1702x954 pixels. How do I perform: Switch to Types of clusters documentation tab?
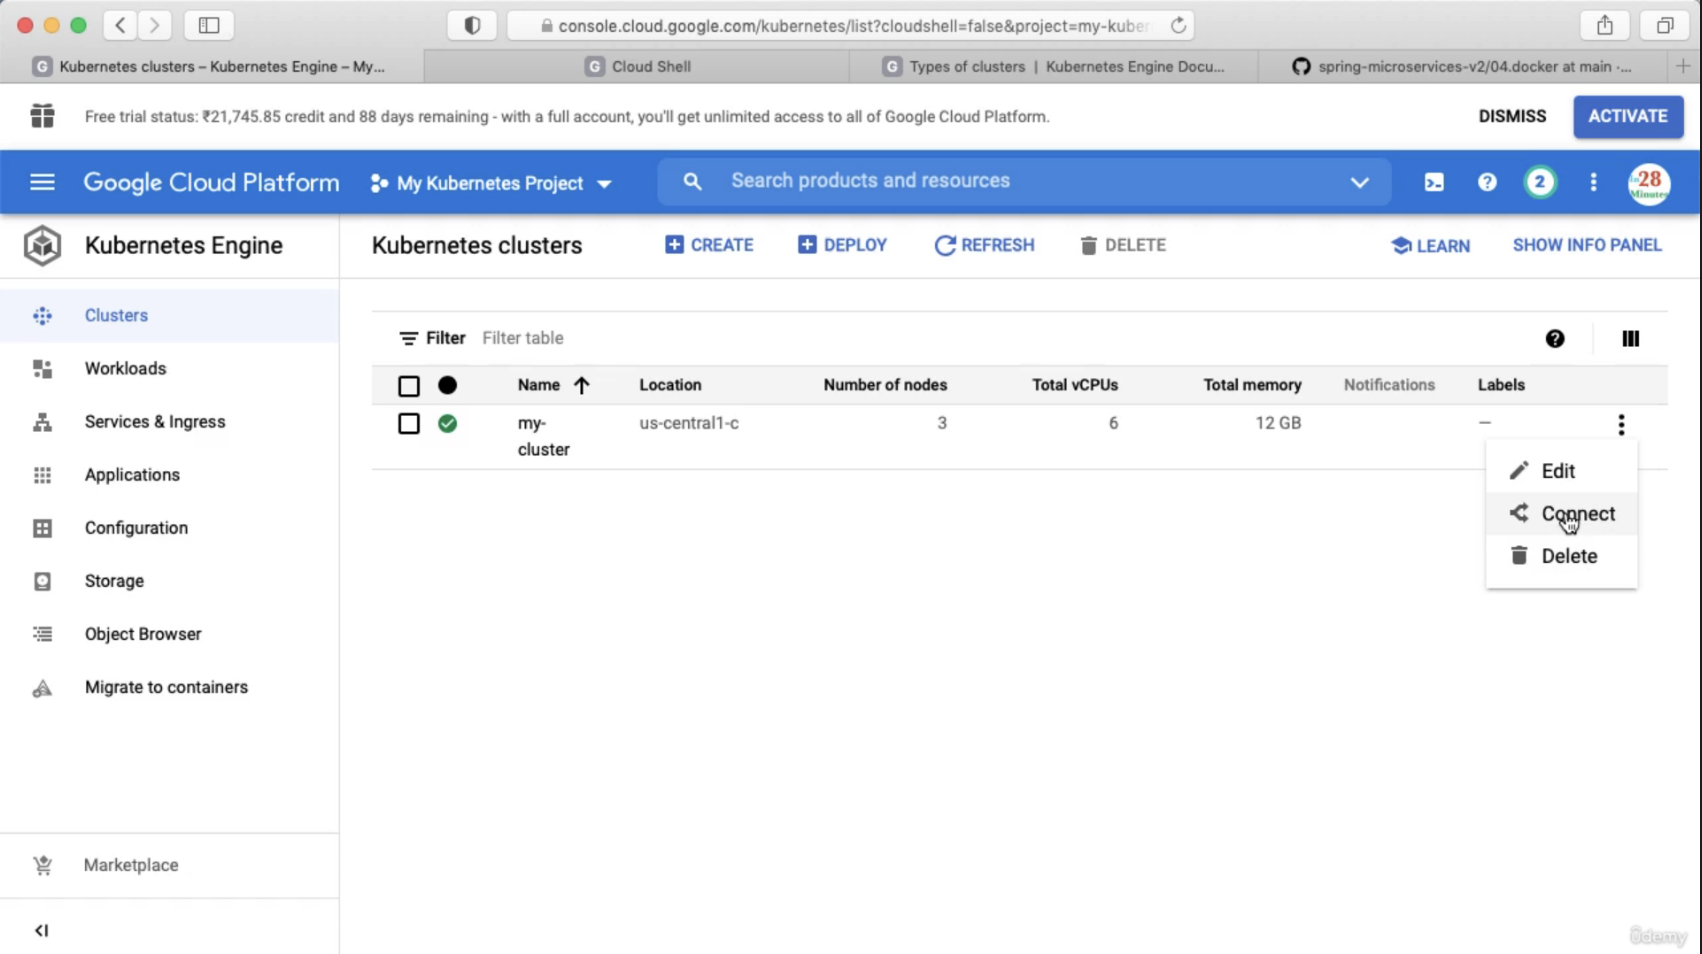1054,66
